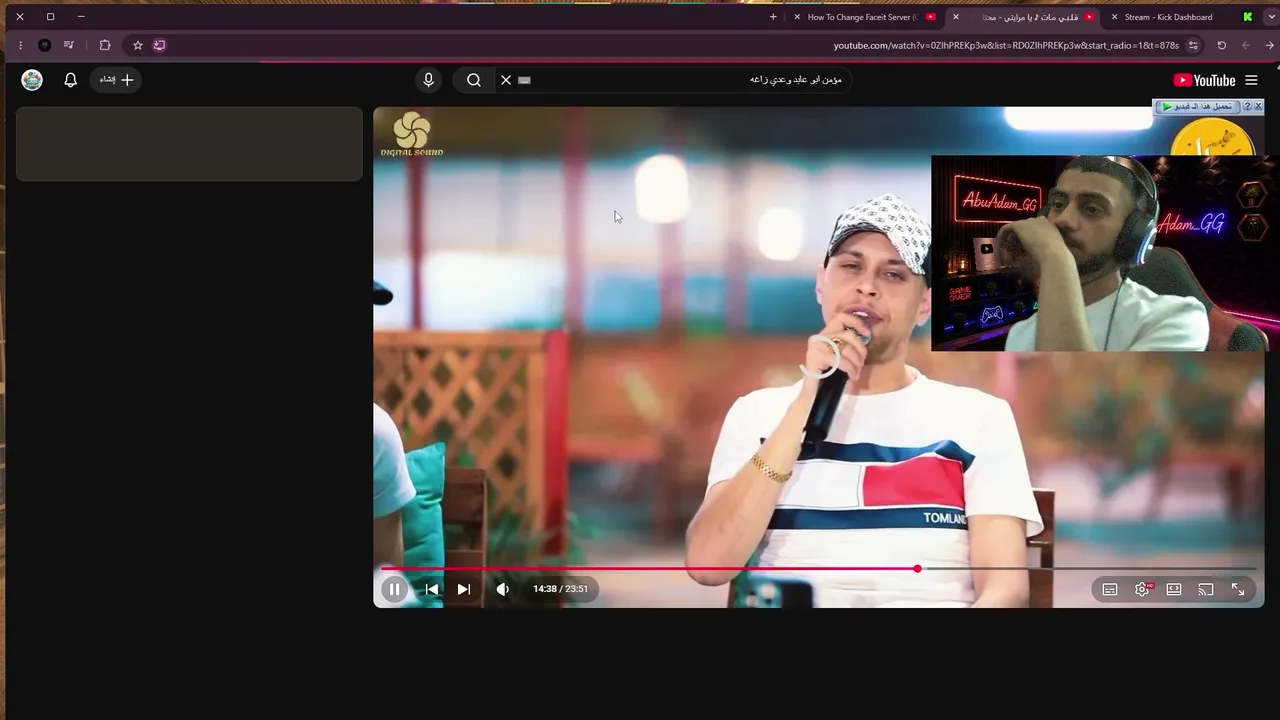Image resolution: width=1280 pixels, height=720 pixels.
Task: Skip to the previous video
Action: tap(432, 589)
